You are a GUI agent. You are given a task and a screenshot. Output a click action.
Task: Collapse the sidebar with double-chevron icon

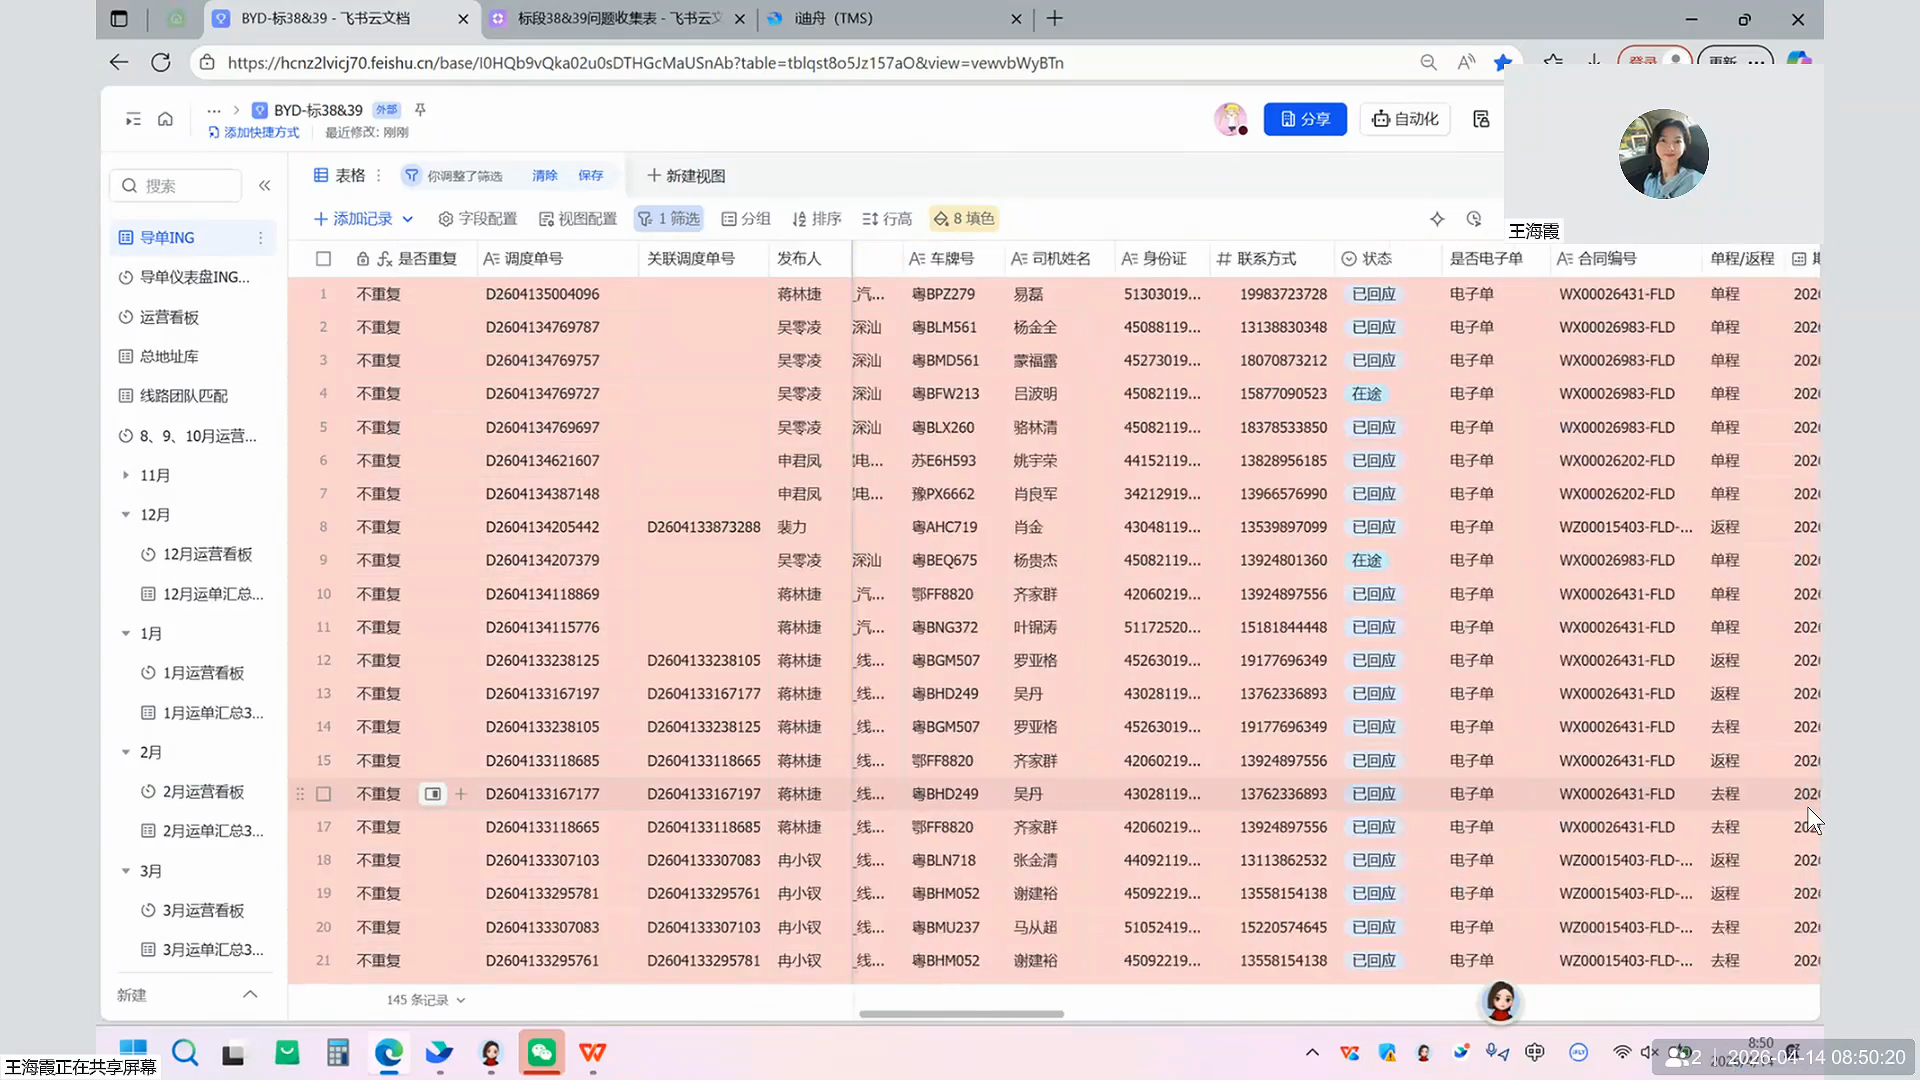tap(264, 185)
